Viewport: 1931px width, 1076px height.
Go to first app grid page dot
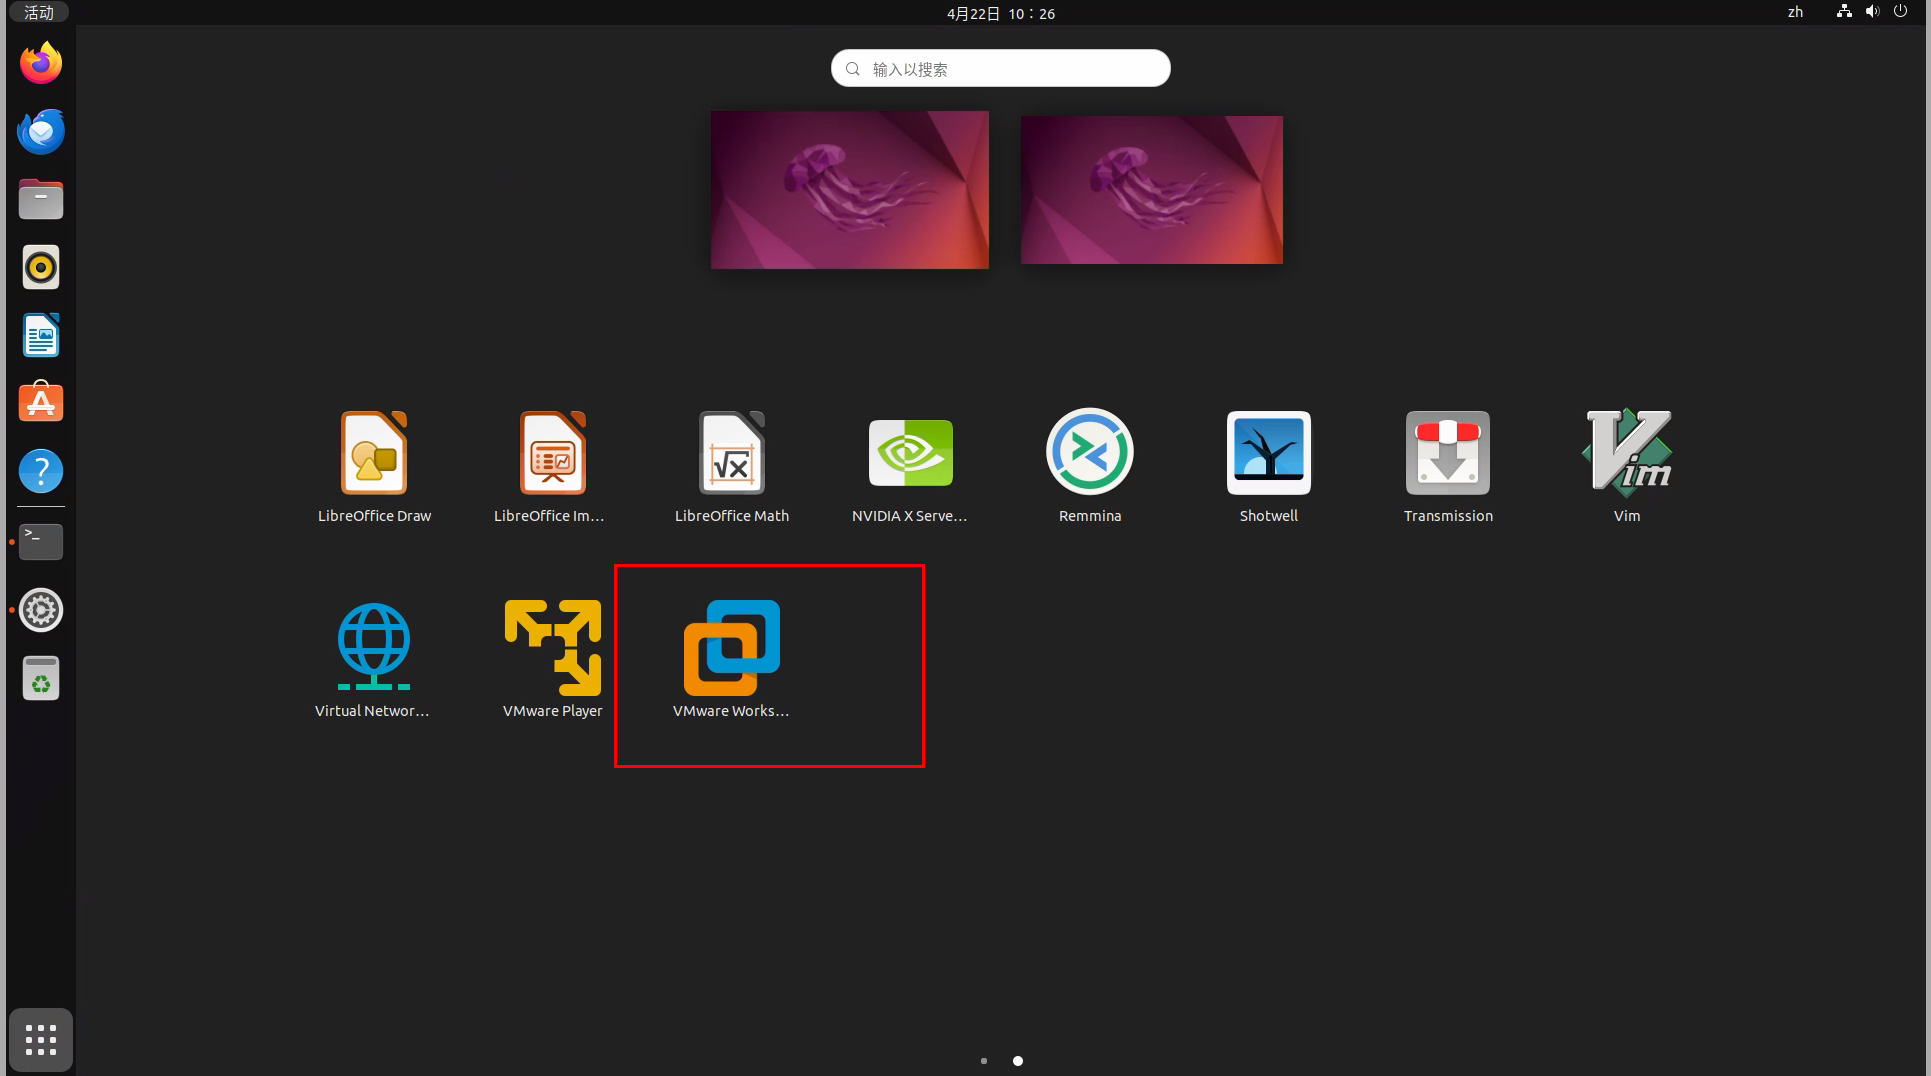pos(984,1061)
